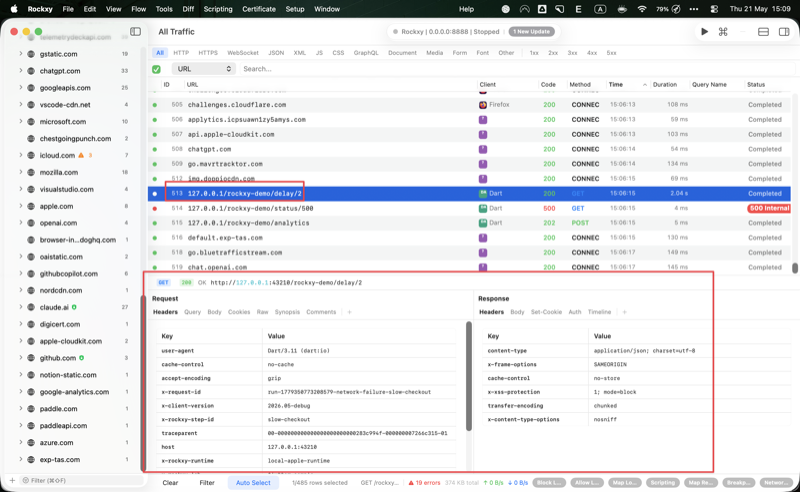Expand the gstatic.com domain group
The image size is (800, 492).
[21, 54]
